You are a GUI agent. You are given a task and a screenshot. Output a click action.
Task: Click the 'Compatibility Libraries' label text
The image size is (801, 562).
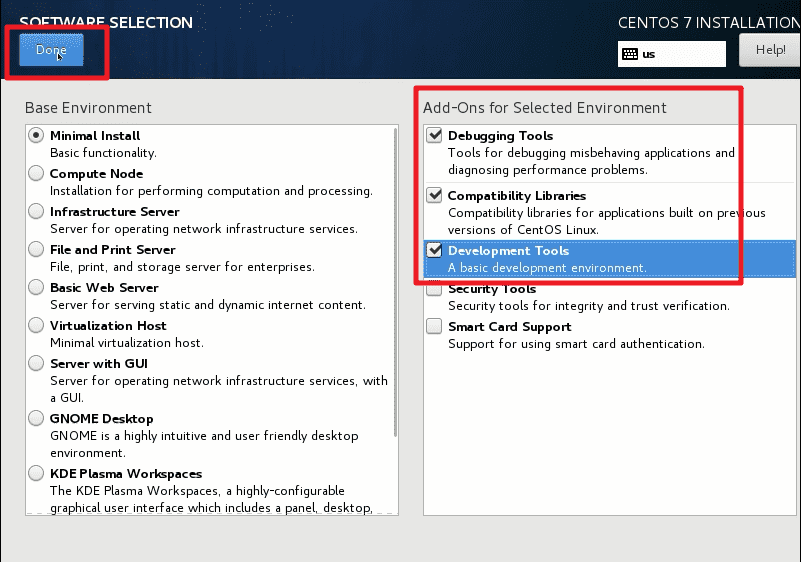pyautogui.click(x=517, y=196)
